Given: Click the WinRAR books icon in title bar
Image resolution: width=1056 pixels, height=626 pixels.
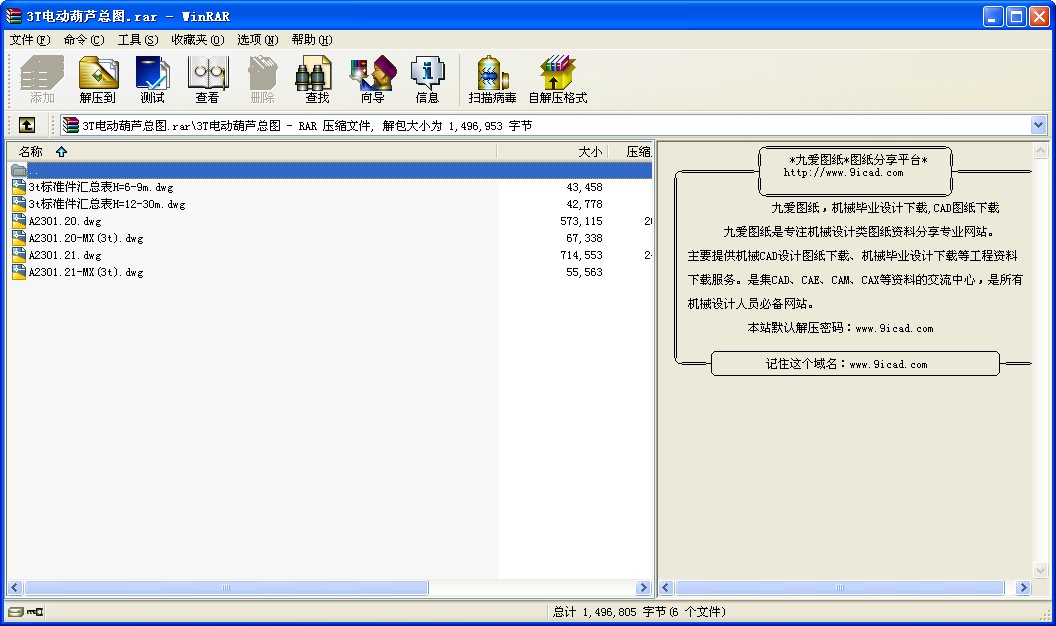Looking at the screenshot, I should click(x=13, y=15).
